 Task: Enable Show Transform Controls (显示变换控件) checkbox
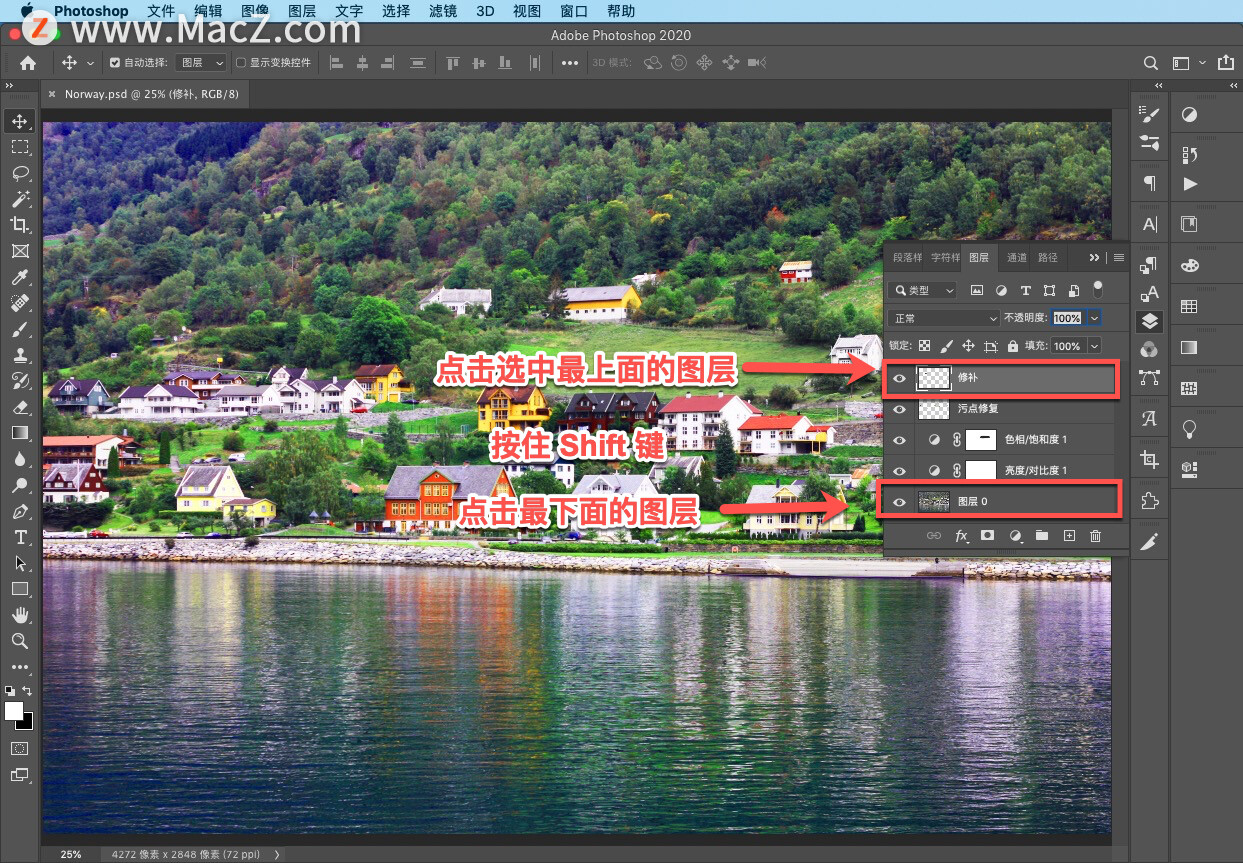241,62
